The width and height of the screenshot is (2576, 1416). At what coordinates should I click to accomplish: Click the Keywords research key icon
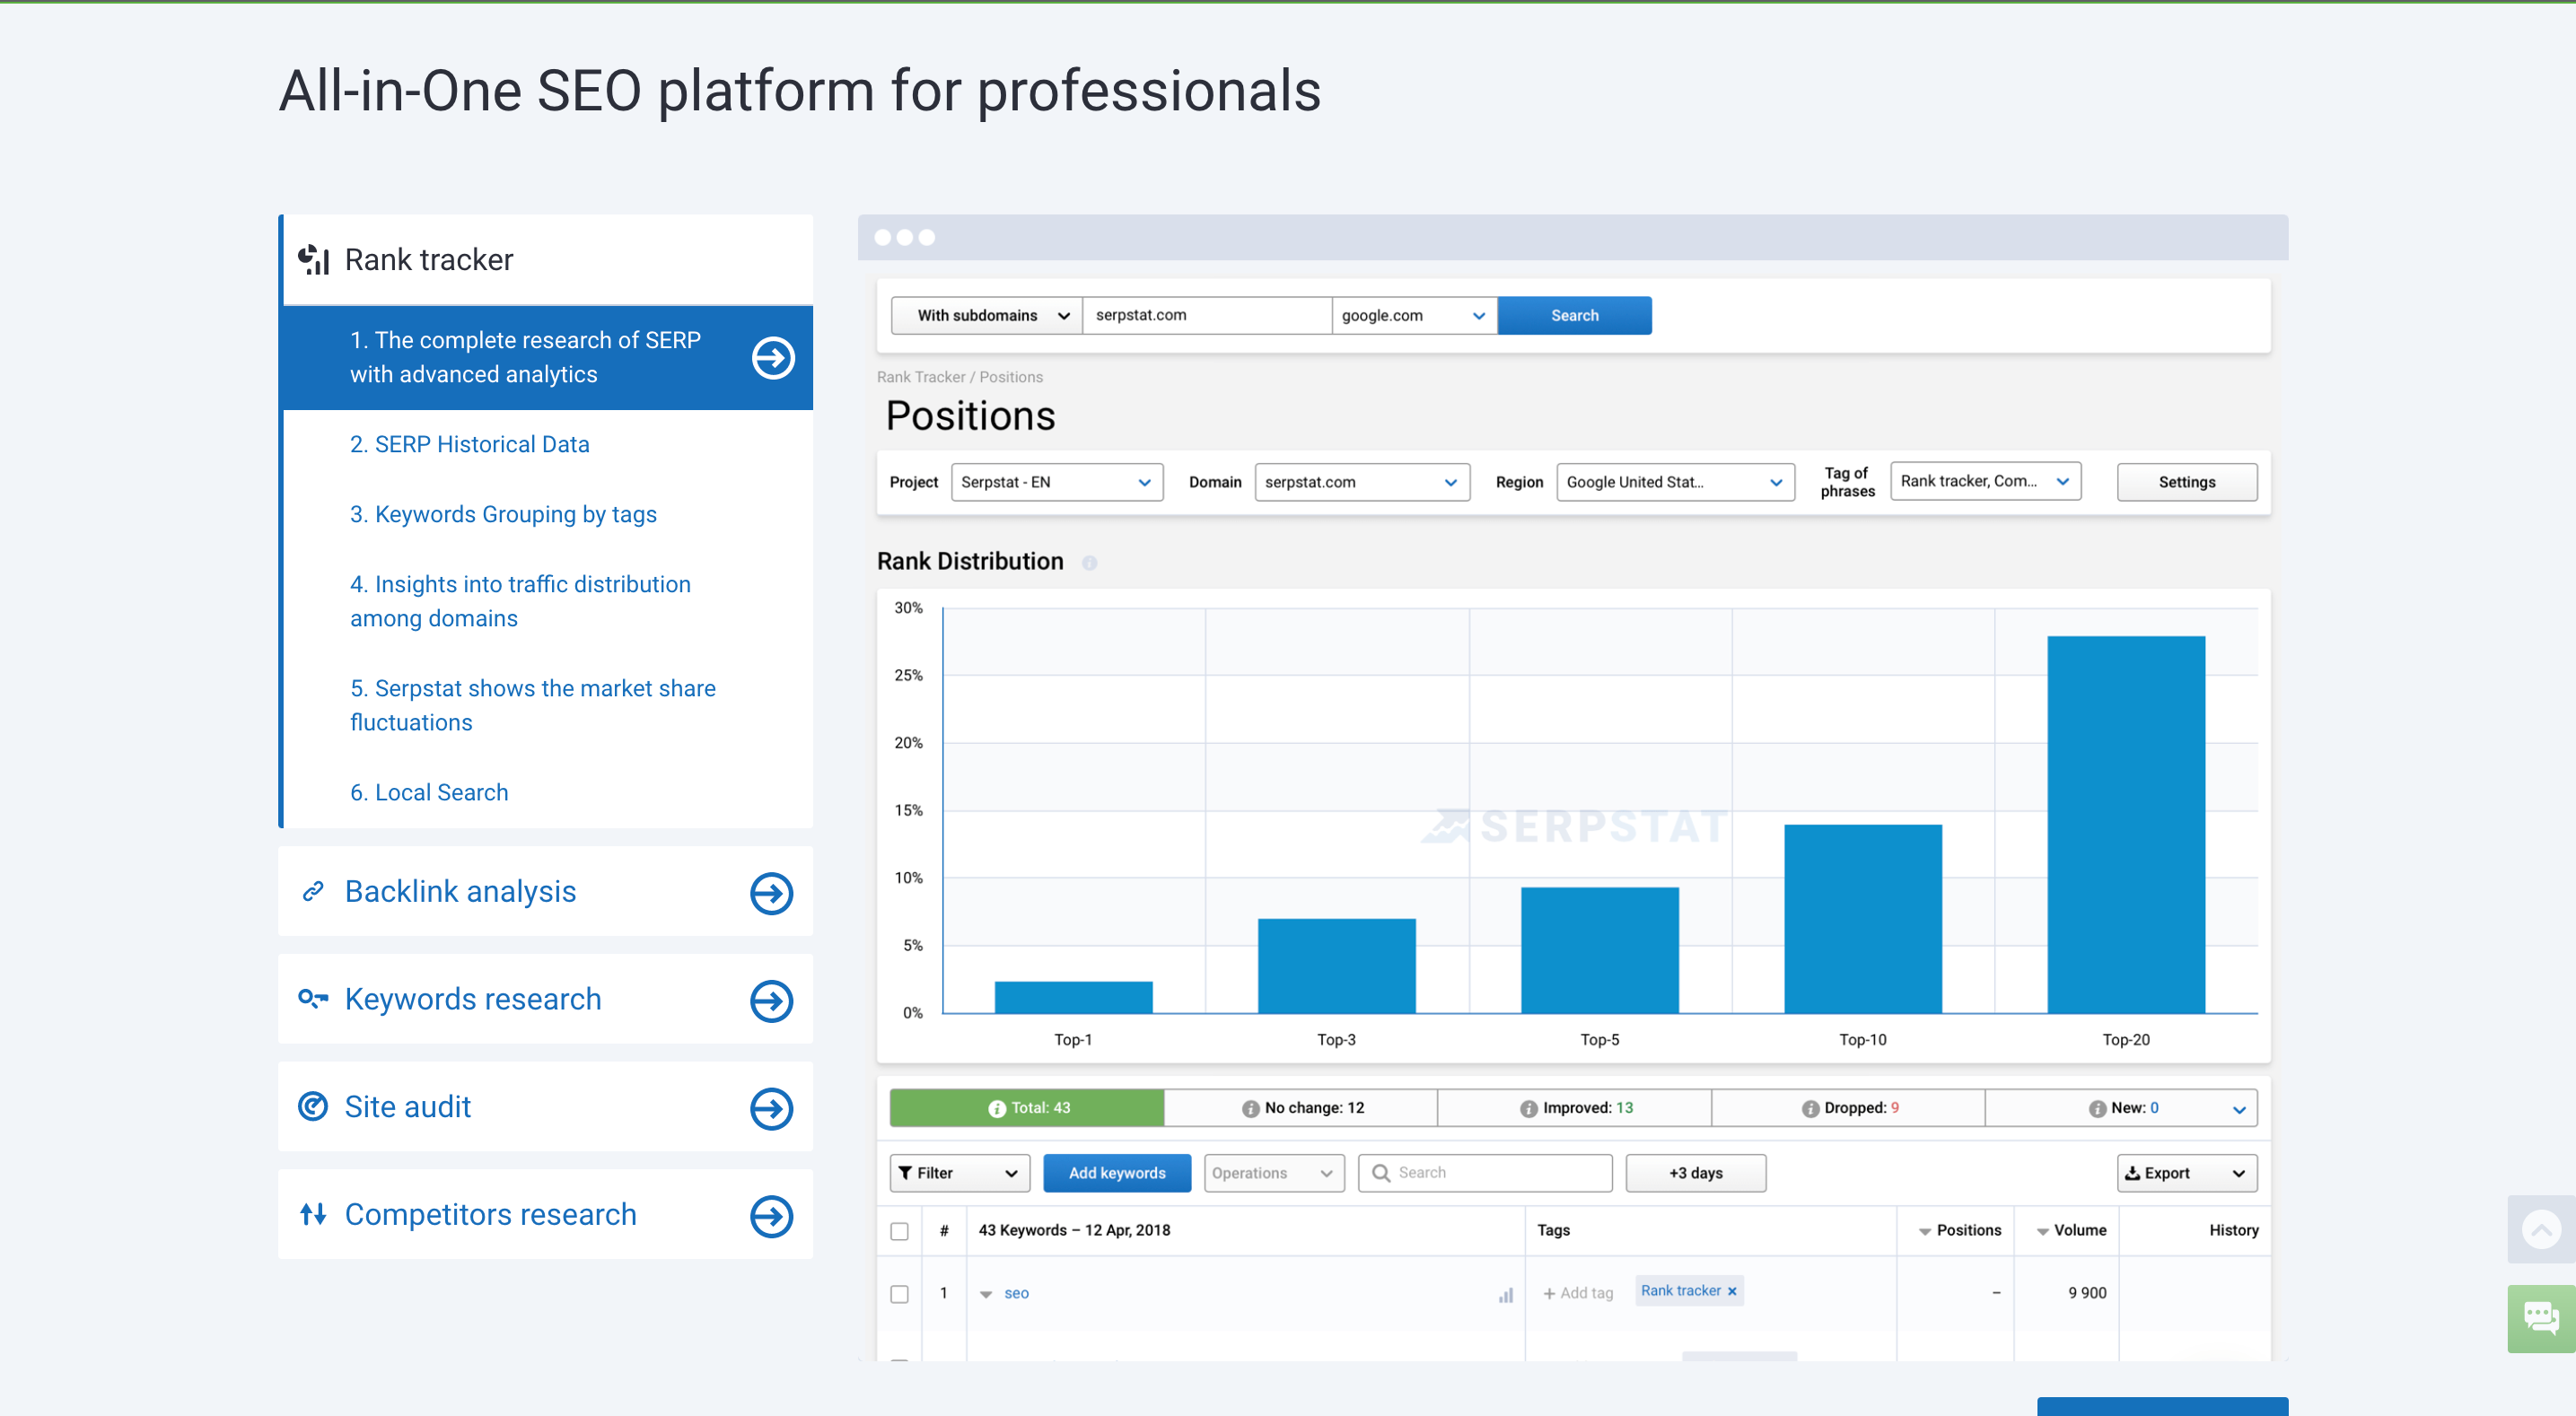coord(313,998)
